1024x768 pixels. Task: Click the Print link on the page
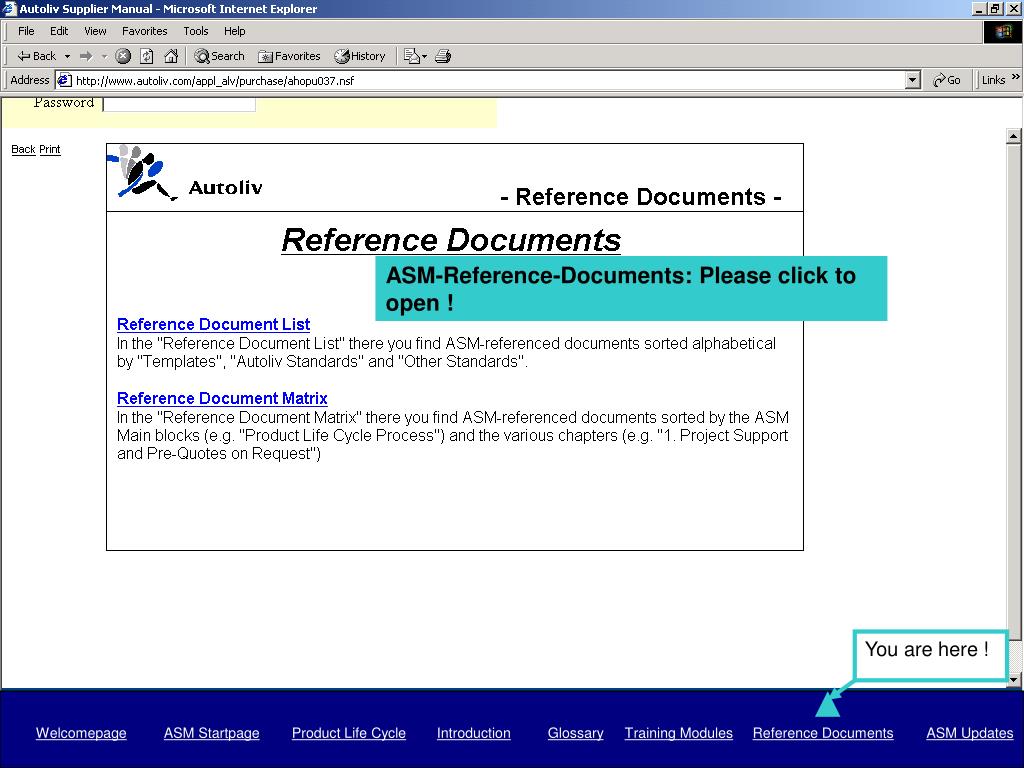(50, 150)
